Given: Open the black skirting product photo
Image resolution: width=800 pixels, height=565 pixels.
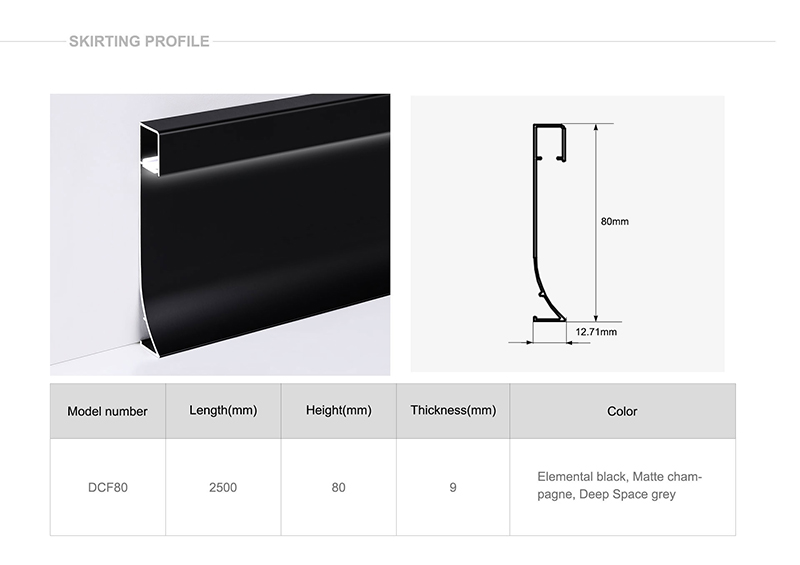Looking at the screenshot, I should (220, 235).
